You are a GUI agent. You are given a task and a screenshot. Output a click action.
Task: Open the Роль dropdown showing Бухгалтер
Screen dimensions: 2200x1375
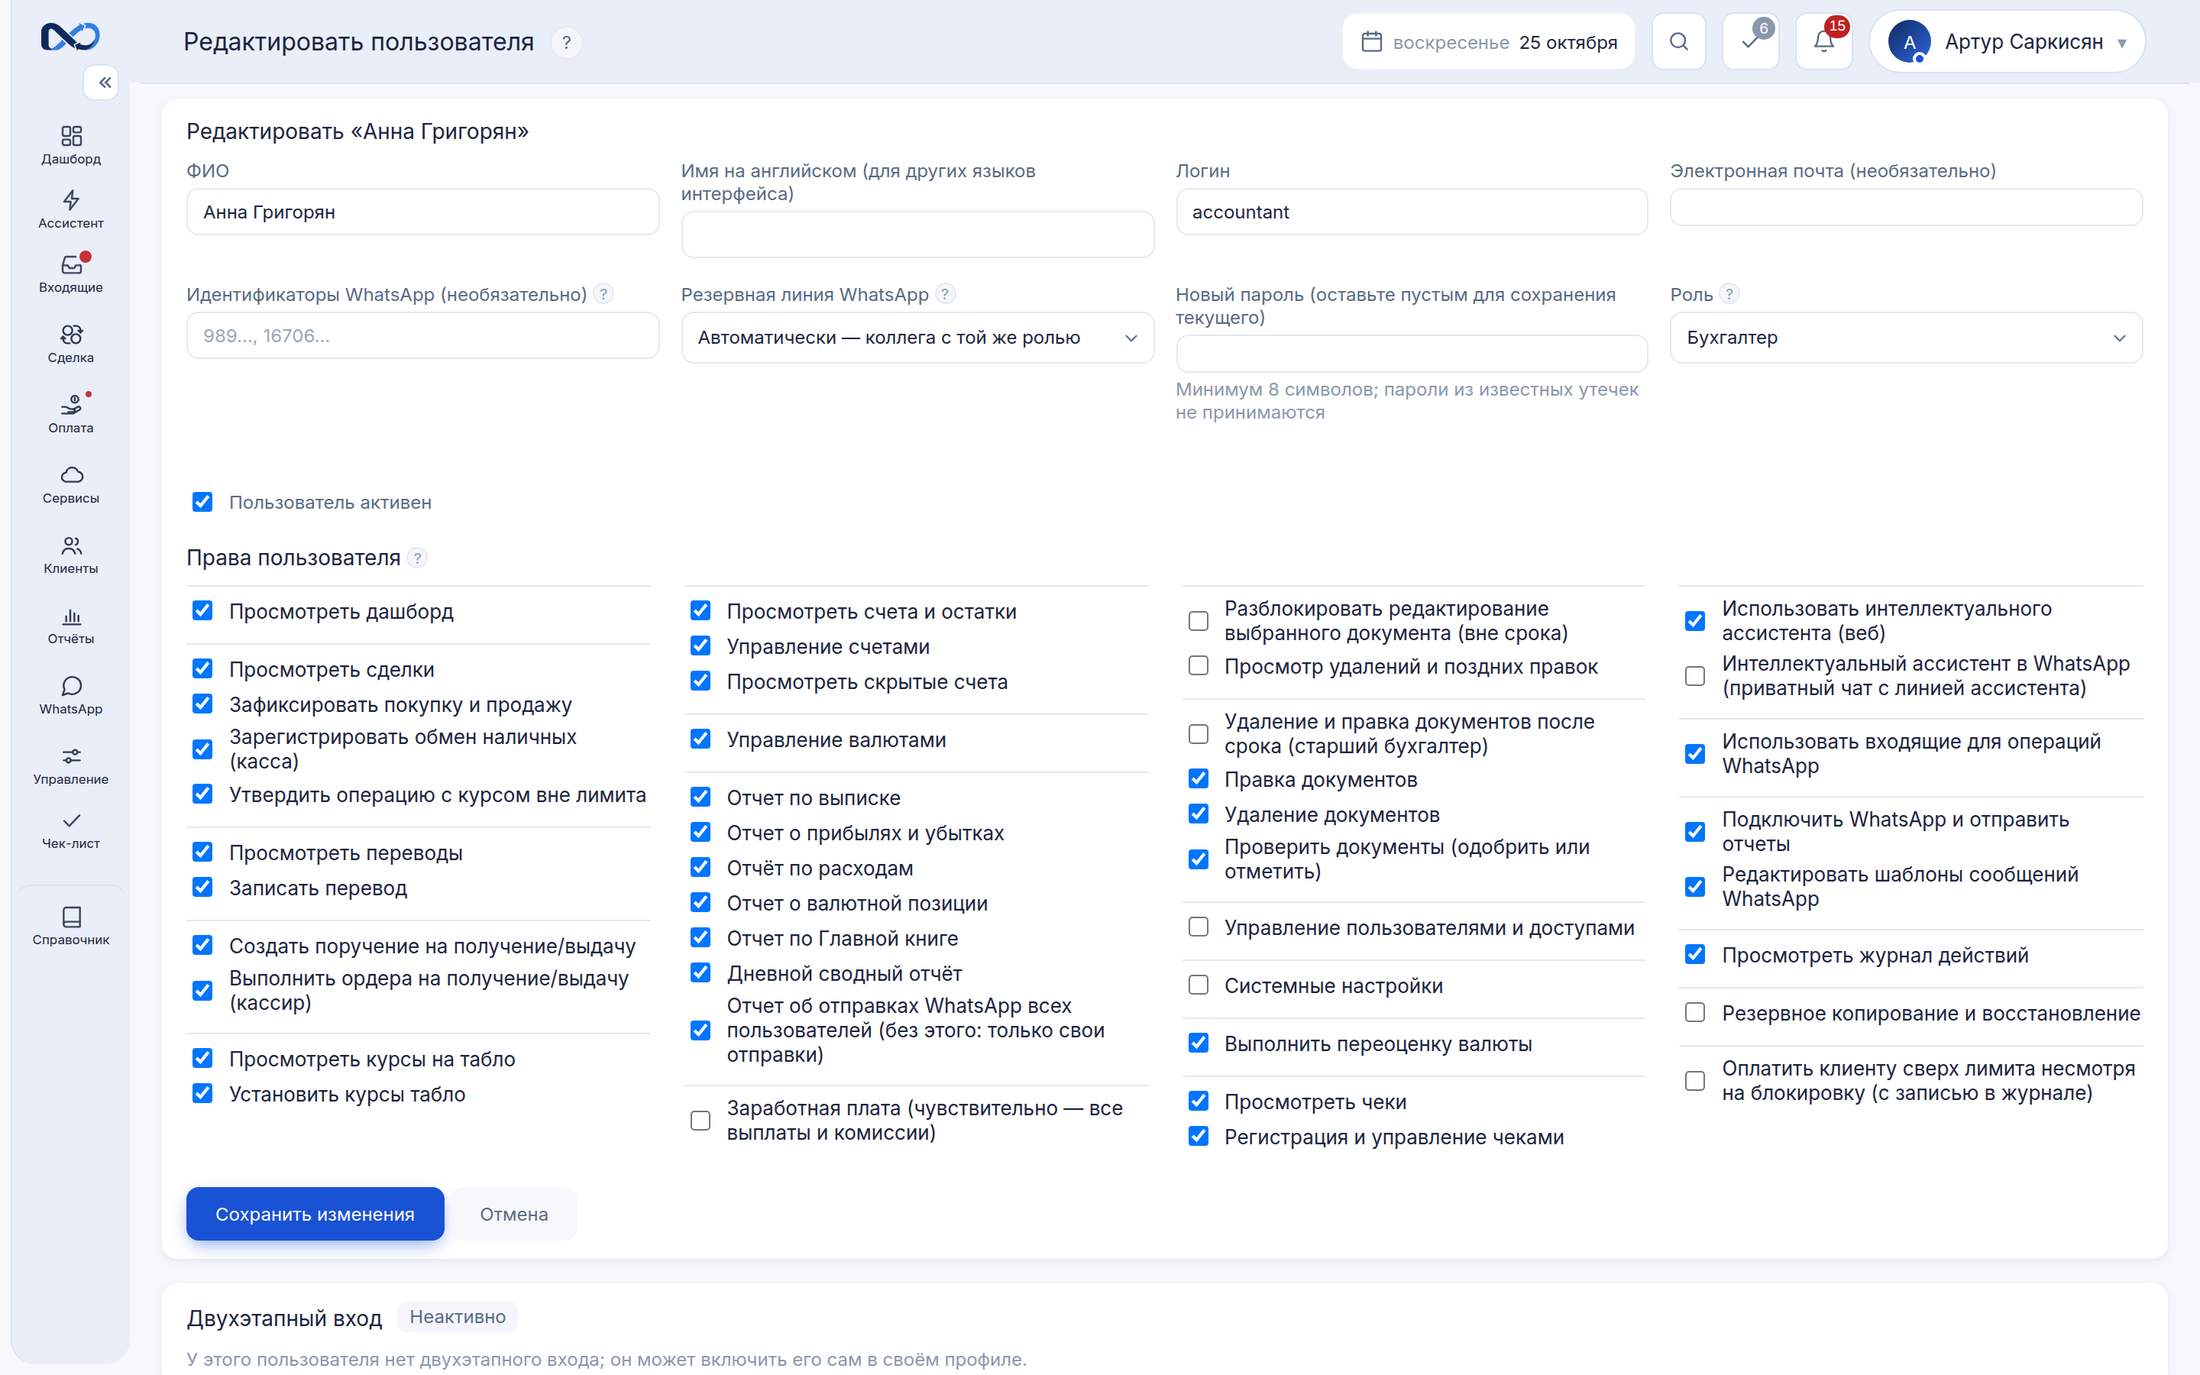click(1906, 338)
